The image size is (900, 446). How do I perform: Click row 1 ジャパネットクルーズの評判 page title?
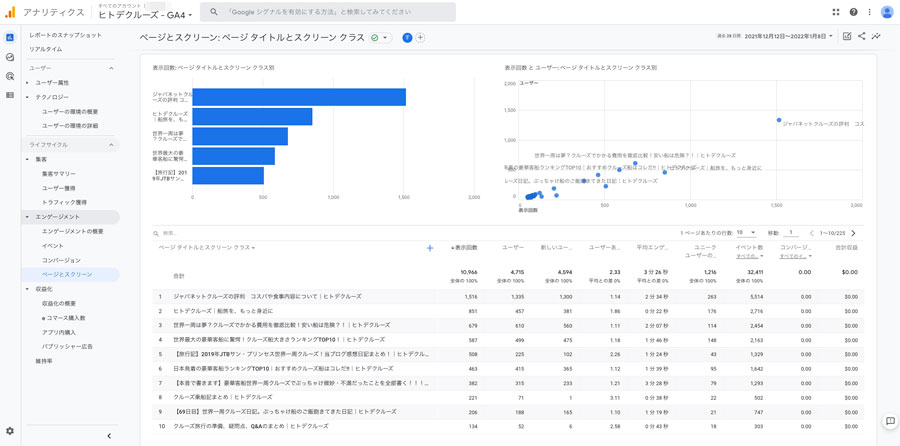click(267, 297)
